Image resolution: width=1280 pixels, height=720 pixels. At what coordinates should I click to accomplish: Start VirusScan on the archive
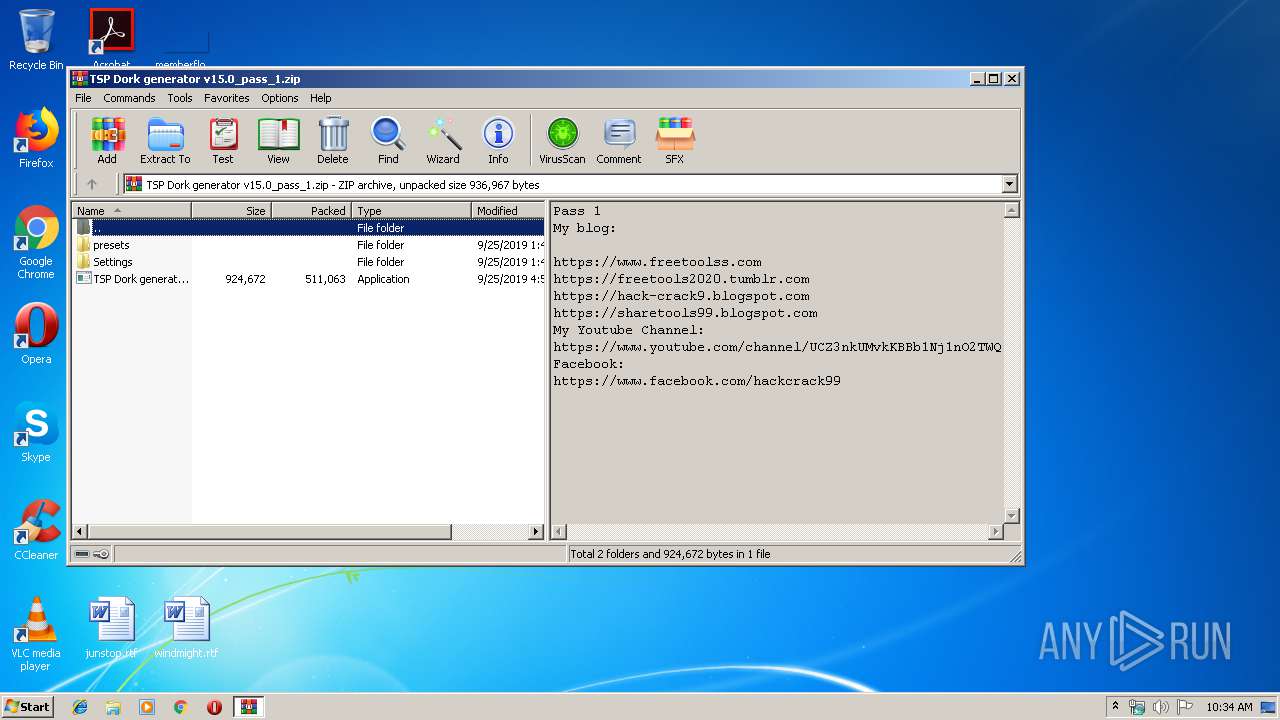click(x=562, y=140)
